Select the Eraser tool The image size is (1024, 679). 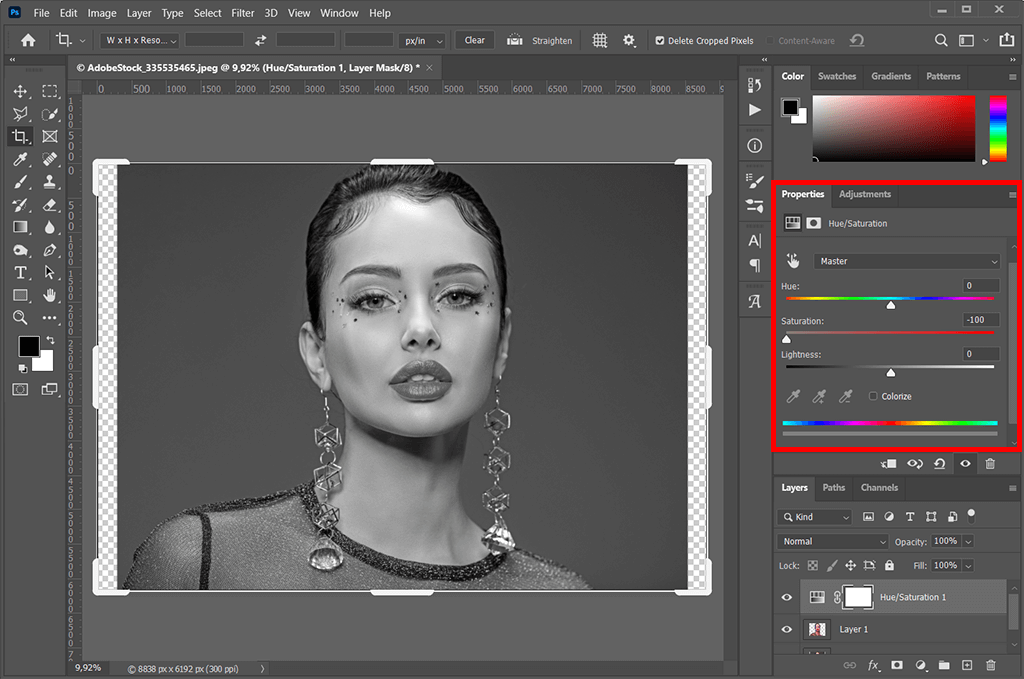point(50,205)
